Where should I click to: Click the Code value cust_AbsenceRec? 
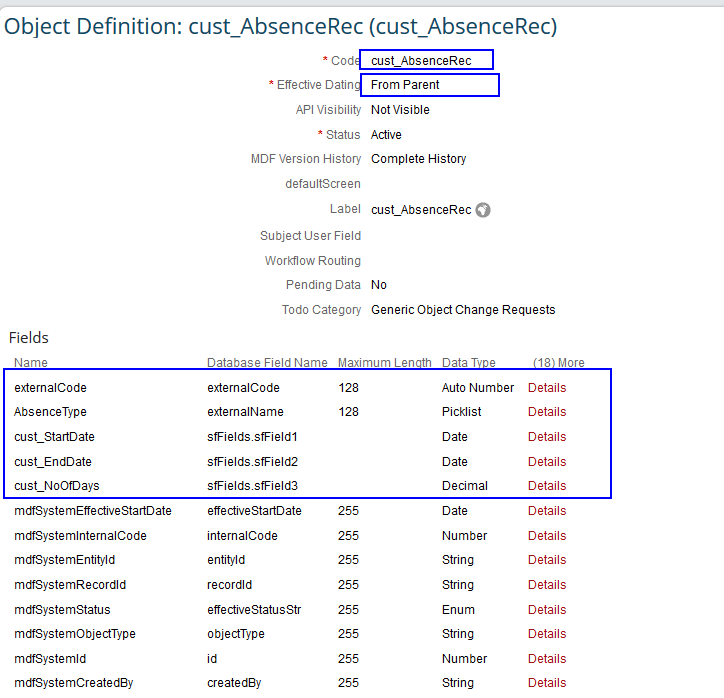click(x=420, y=61)
